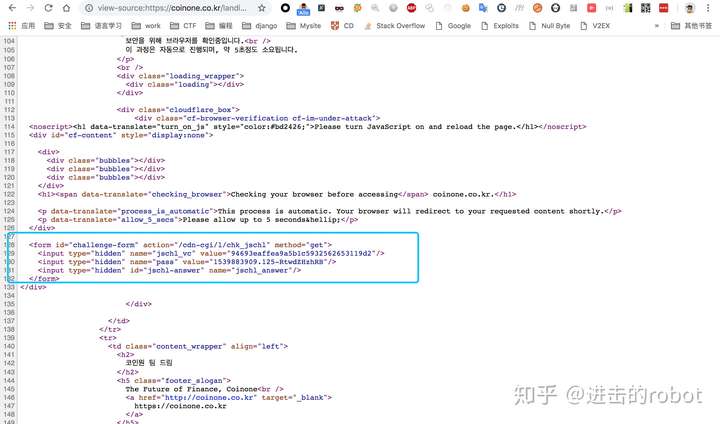Open the django bookmark folder

coord(259,26)
